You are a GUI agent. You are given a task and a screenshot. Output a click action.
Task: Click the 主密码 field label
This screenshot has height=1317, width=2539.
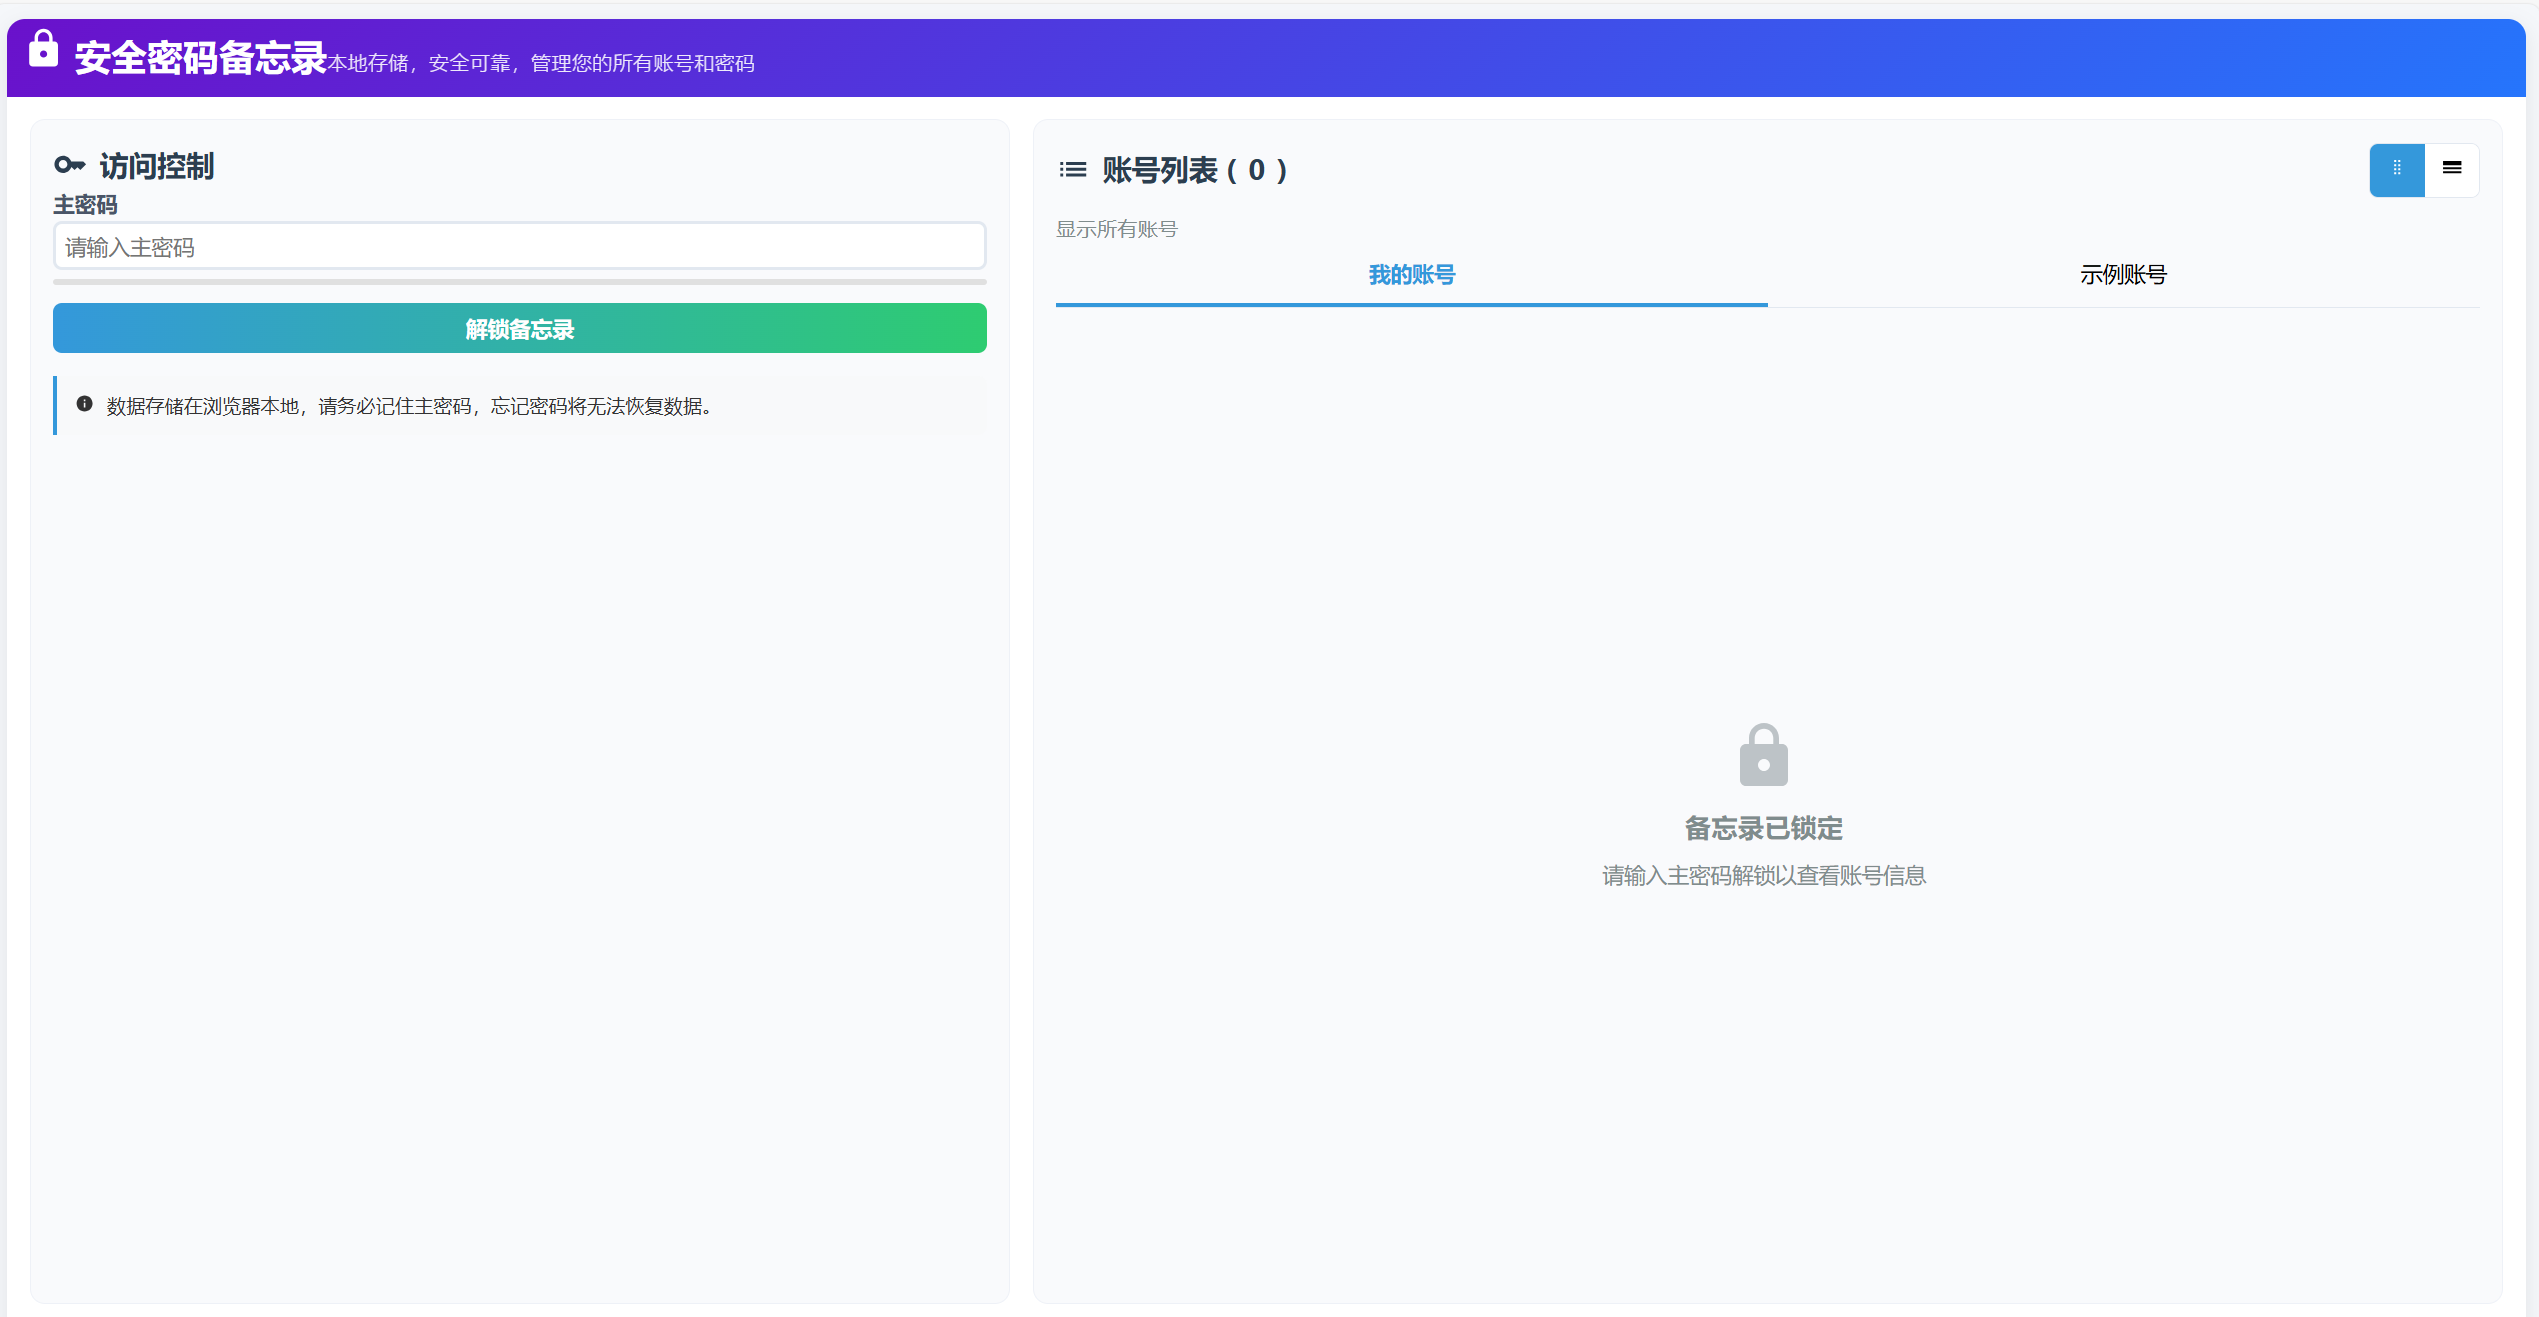85,205
